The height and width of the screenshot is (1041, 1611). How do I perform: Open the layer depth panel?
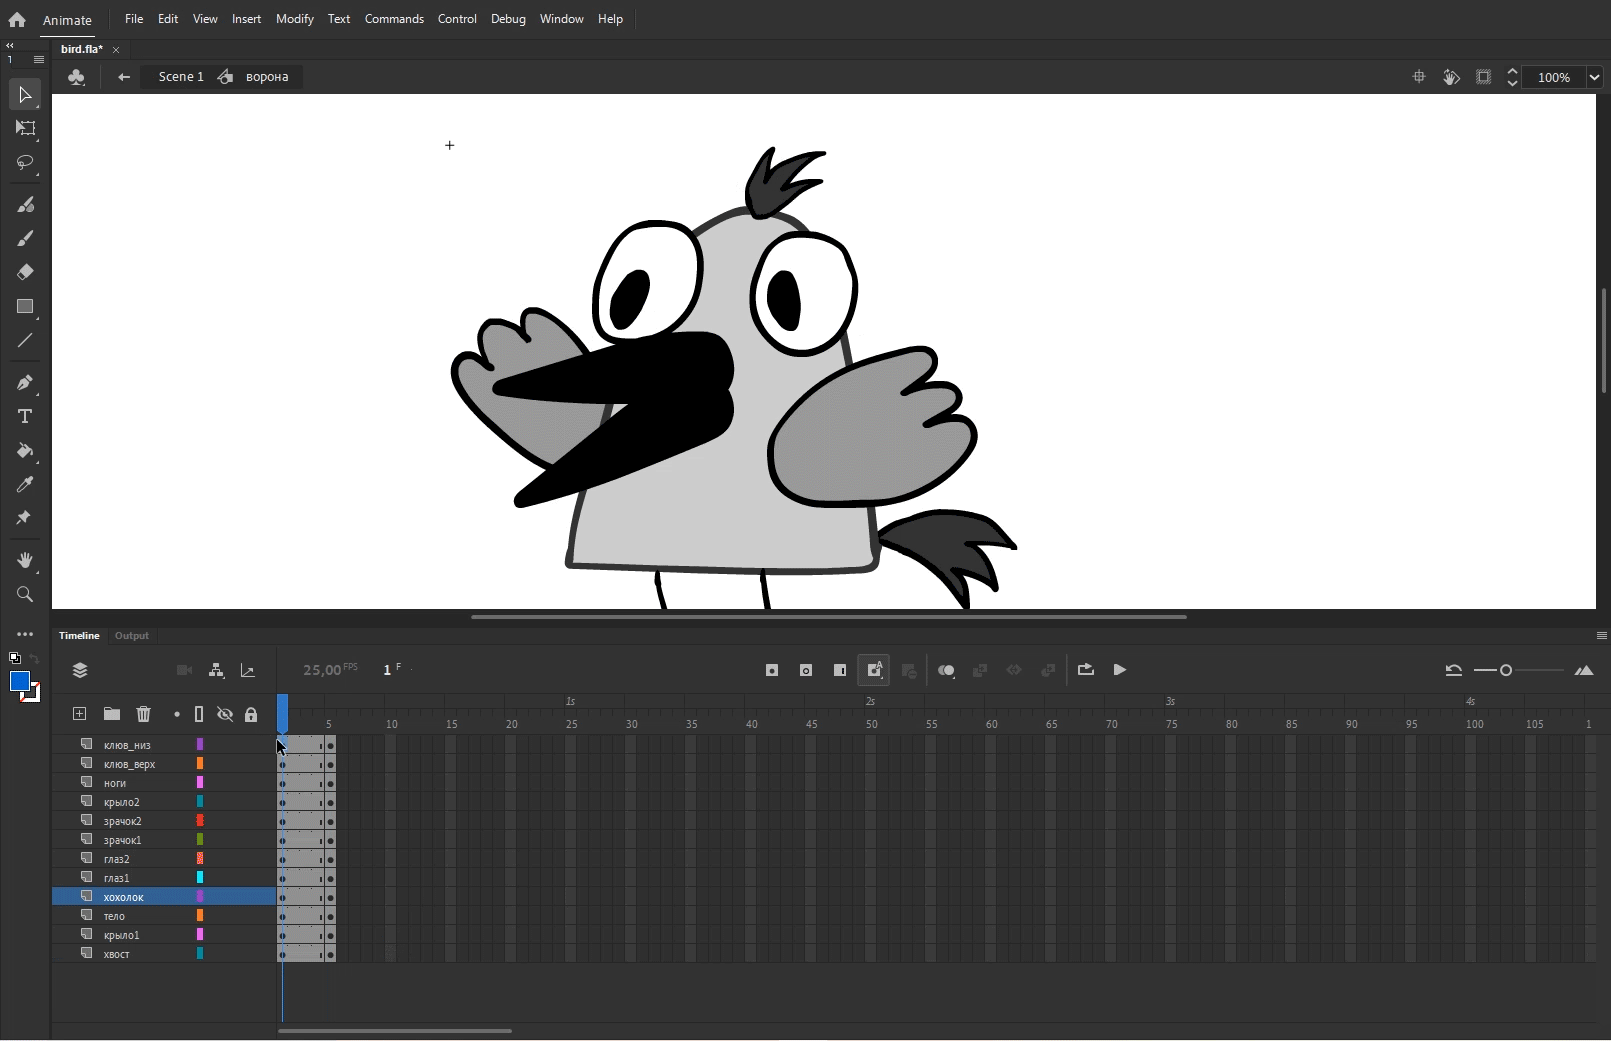point(248,670)
